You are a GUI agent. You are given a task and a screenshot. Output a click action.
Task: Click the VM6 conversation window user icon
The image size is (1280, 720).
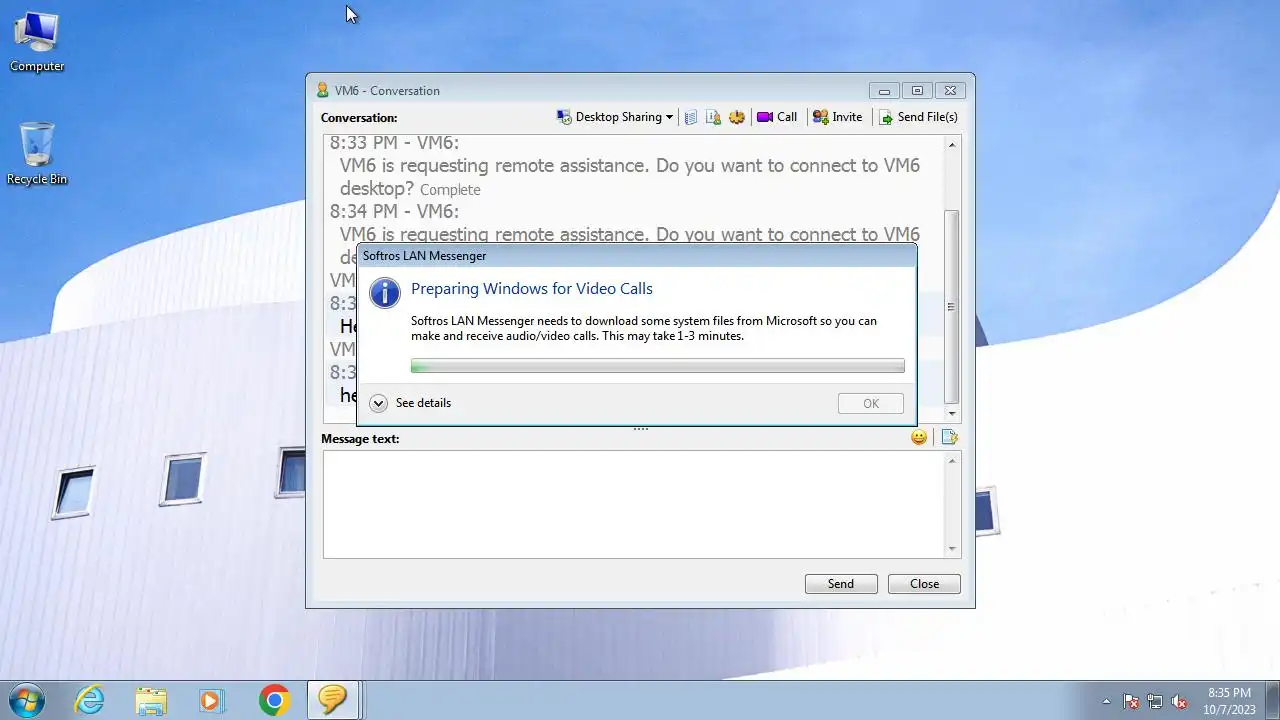(x=322, y=90)
